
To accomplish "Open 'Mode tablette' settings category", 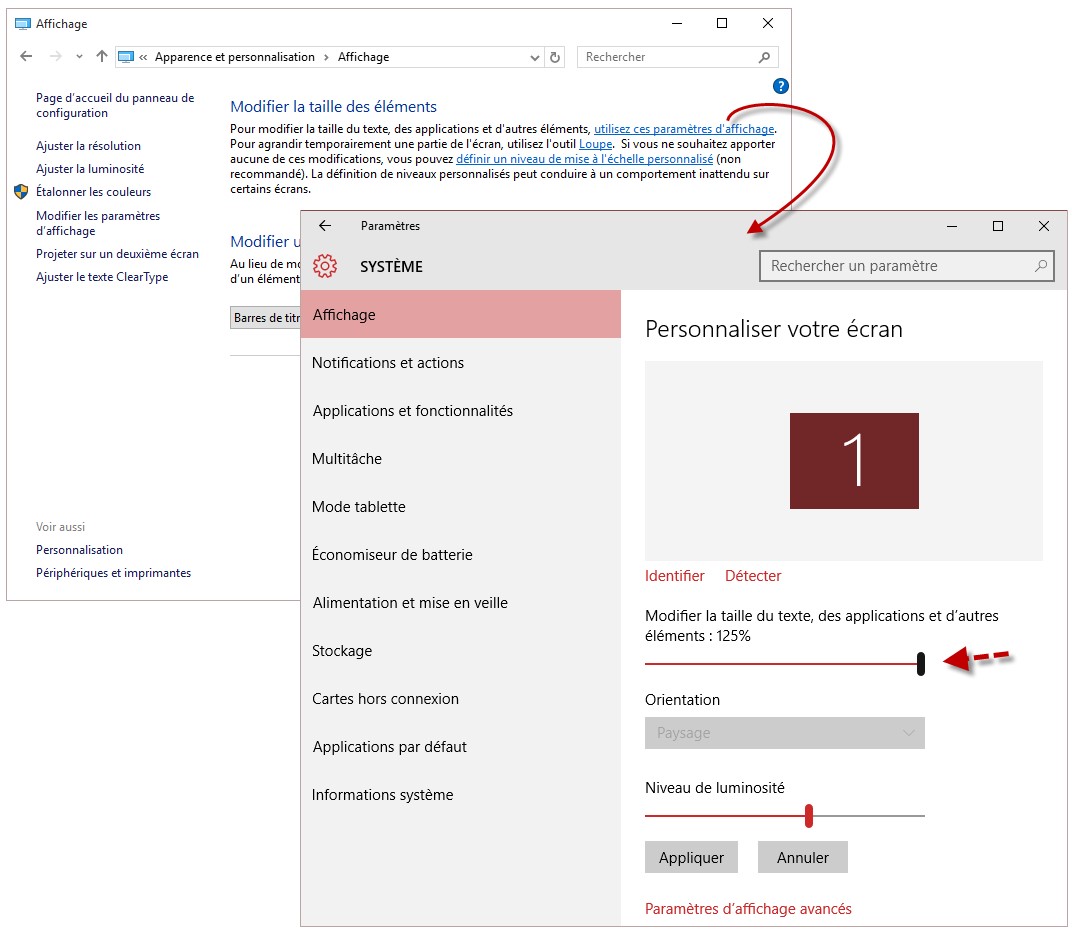I will coord(461,507).
